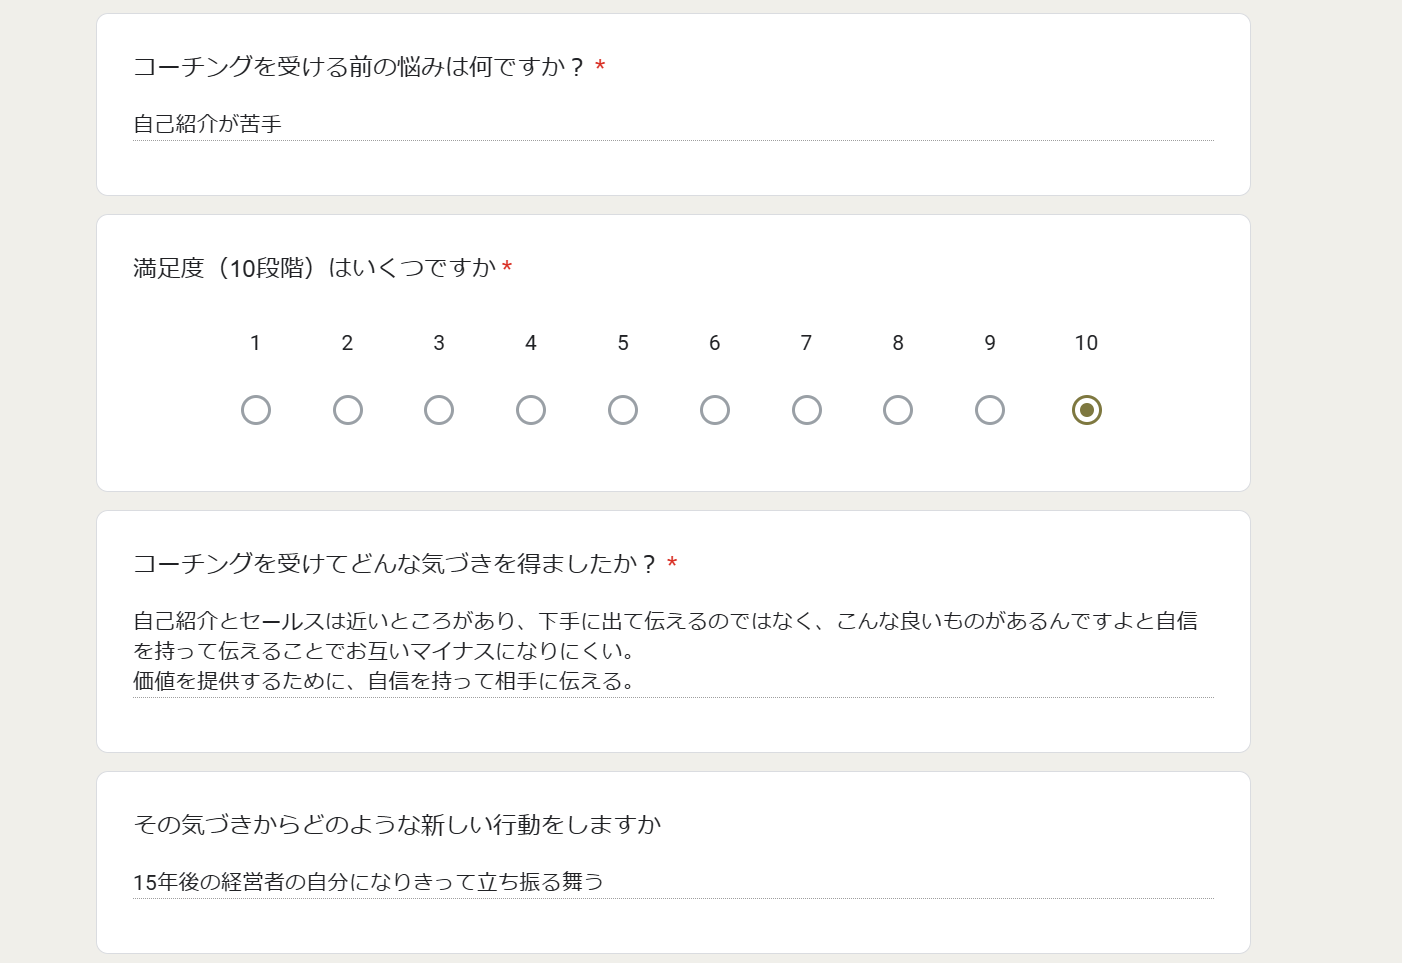This screenshot has width=1402, height=963.
Task: Choose rating 3 on the satisfaction scale
Action: 439,410
